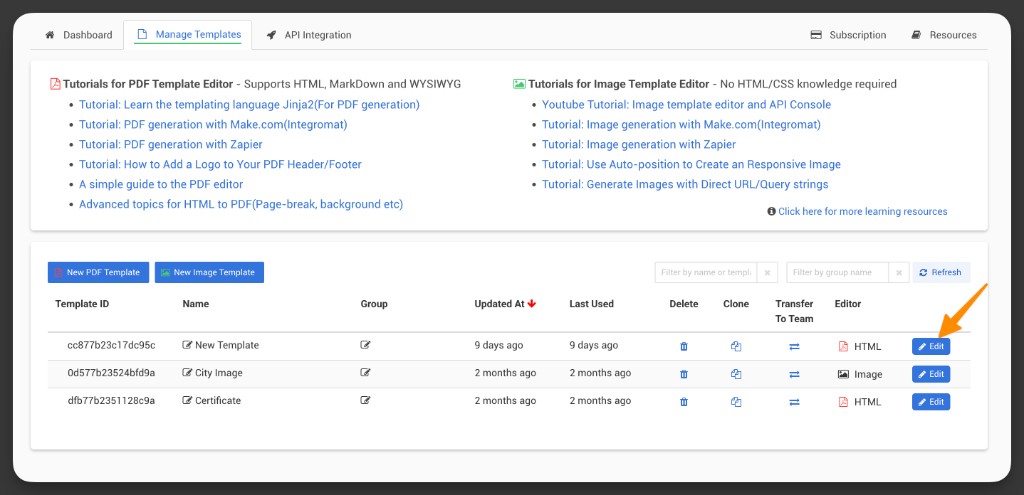Refresh the template list
Image resolution: width=1024 pixels, height=495 pixels.
click(x=941, y=272)
